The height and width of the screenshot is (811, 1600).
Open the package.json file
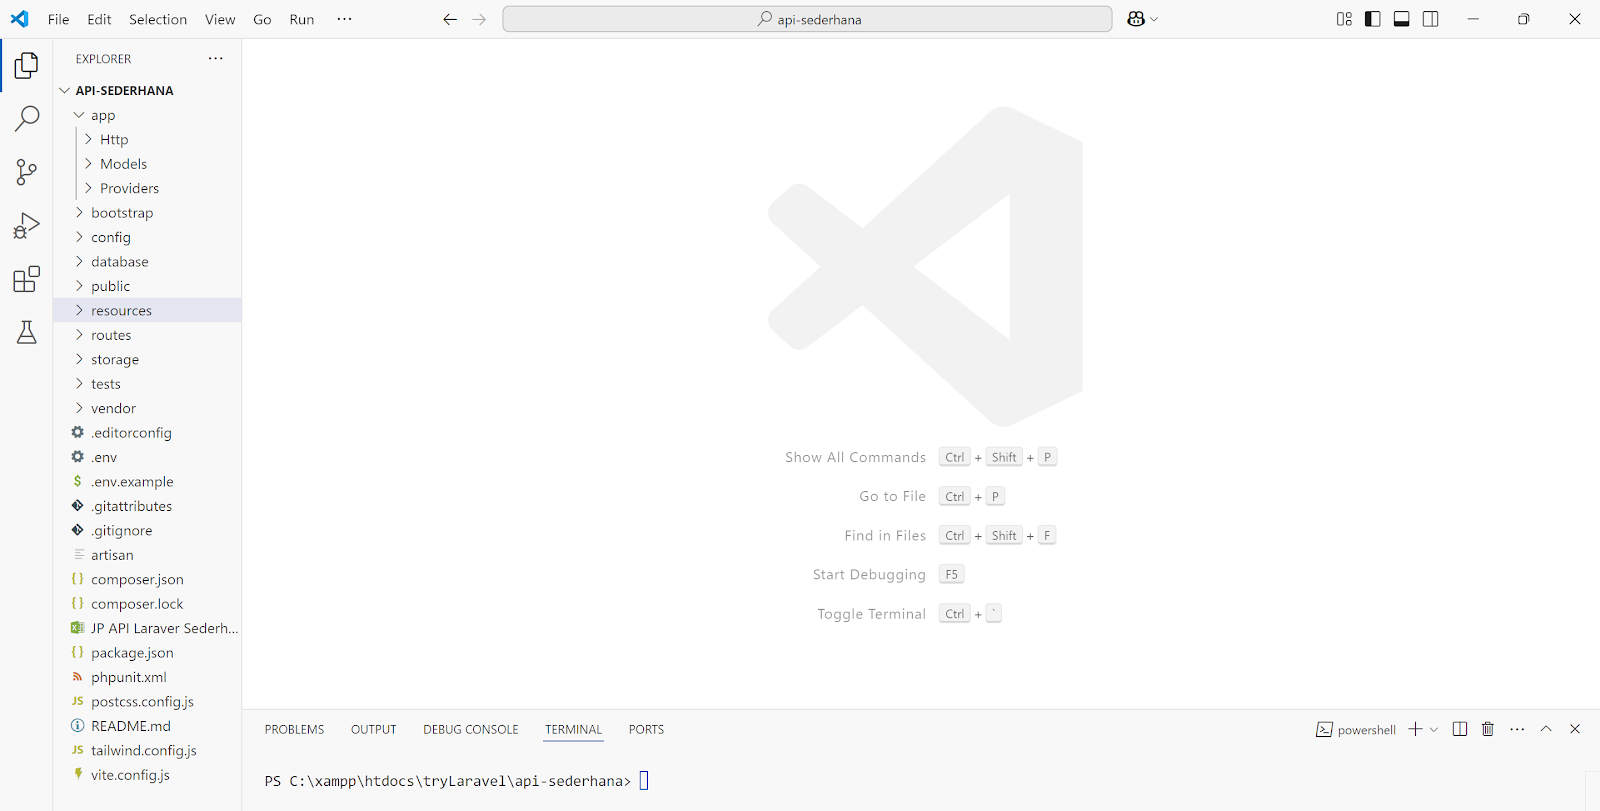(147, 653)
